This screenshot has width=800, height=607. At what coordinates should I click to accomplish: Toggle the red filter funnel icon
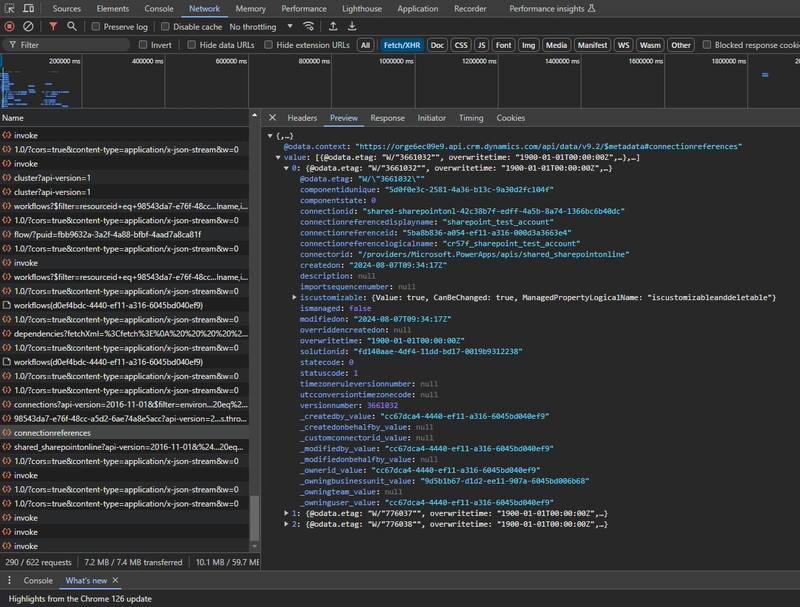pos(53,27)
